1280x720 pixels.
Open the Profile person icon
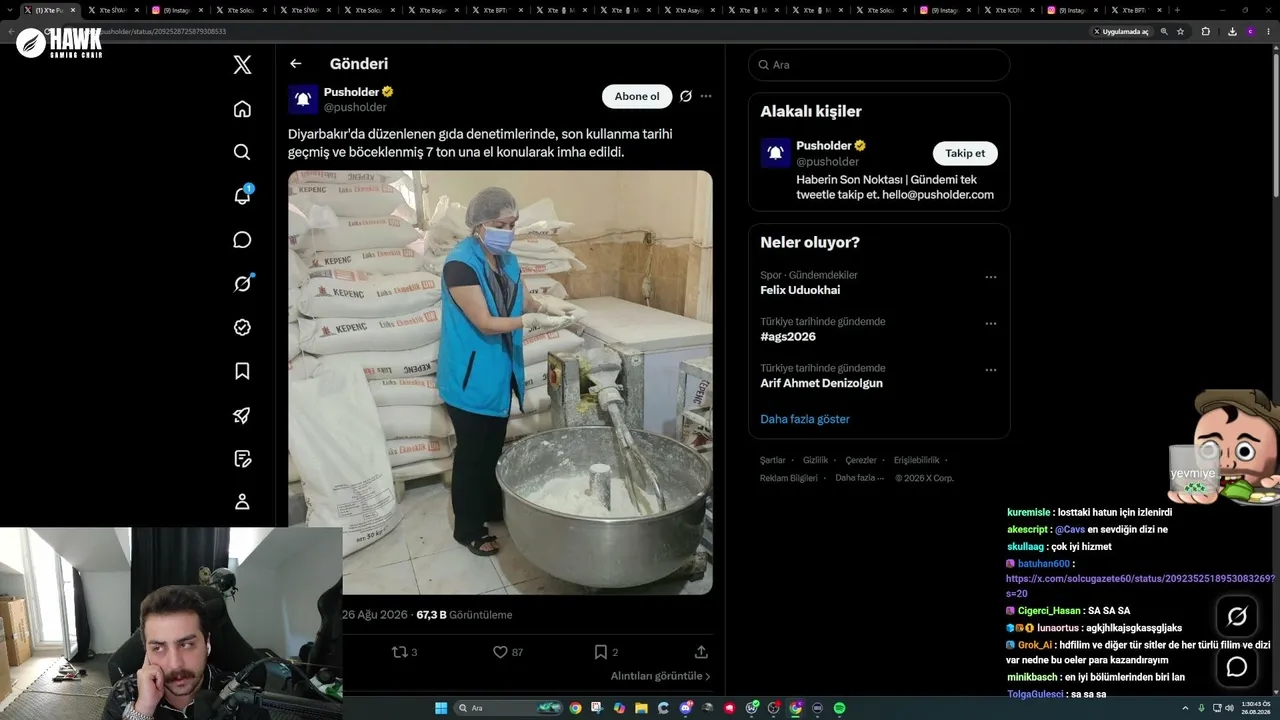(242, 502)
